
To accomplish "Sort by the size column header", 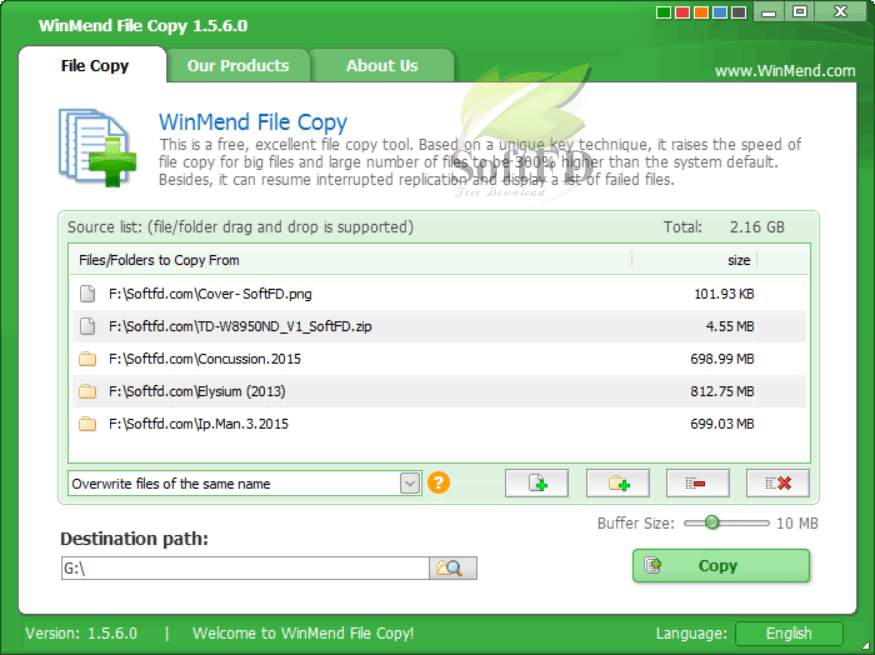I will tap(695, 260).
